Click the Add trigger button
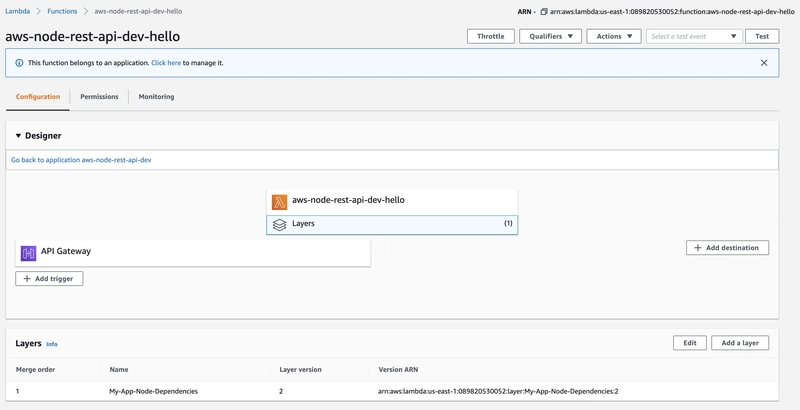 [49, 278]
